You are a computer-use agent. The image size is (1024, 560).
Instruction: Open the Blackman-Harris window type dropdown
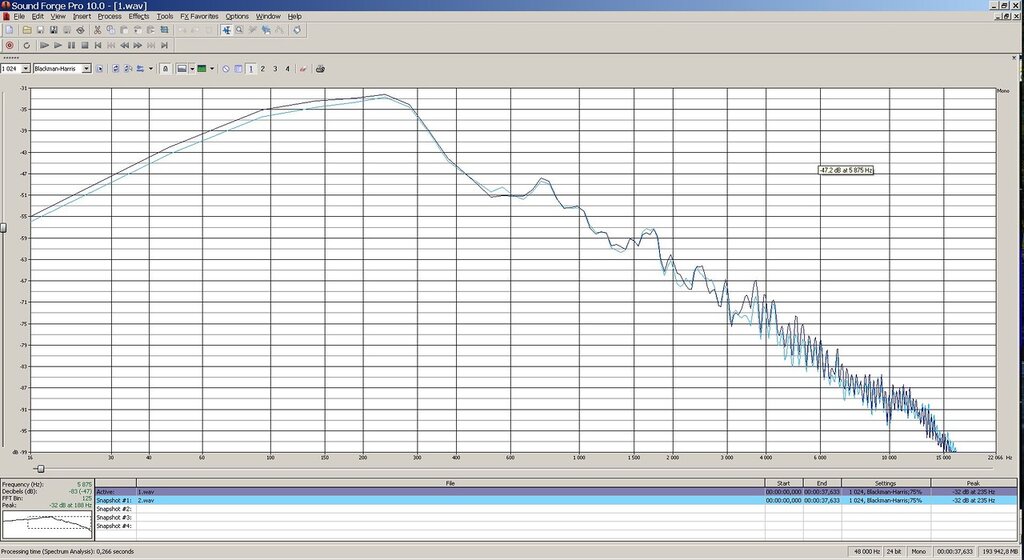(x=86, y=69)
